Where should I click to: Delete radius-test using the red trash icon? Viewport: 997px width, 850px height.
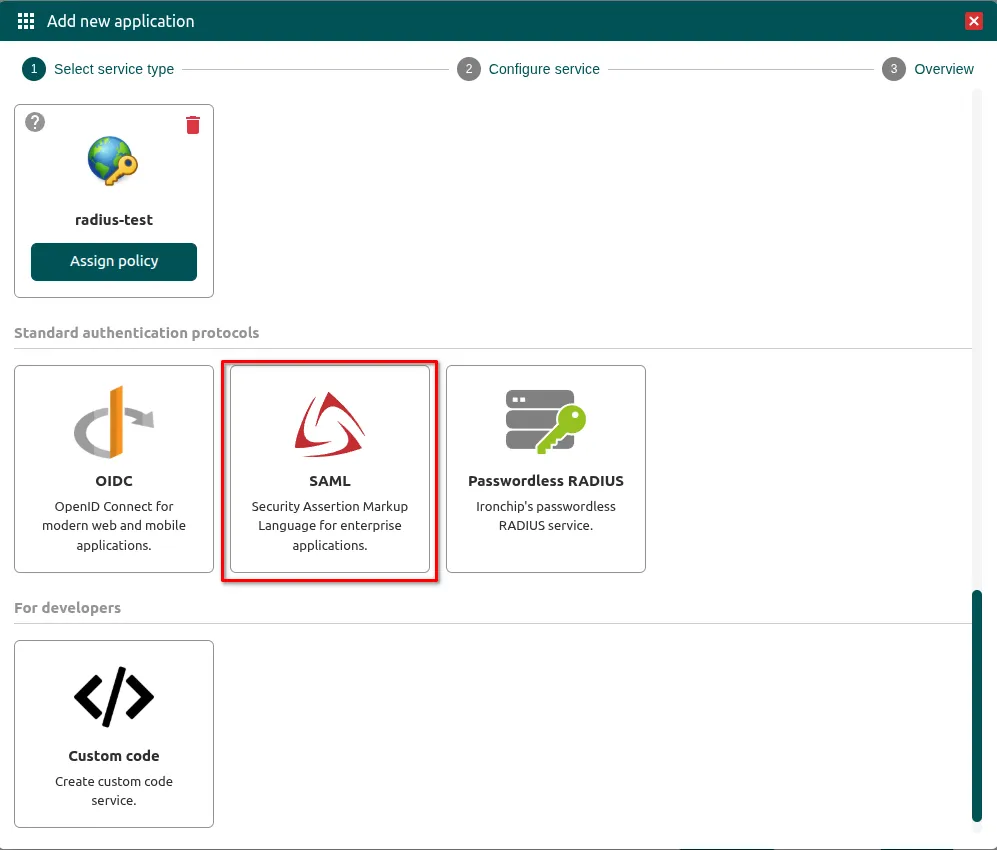(x=193, y=125)
